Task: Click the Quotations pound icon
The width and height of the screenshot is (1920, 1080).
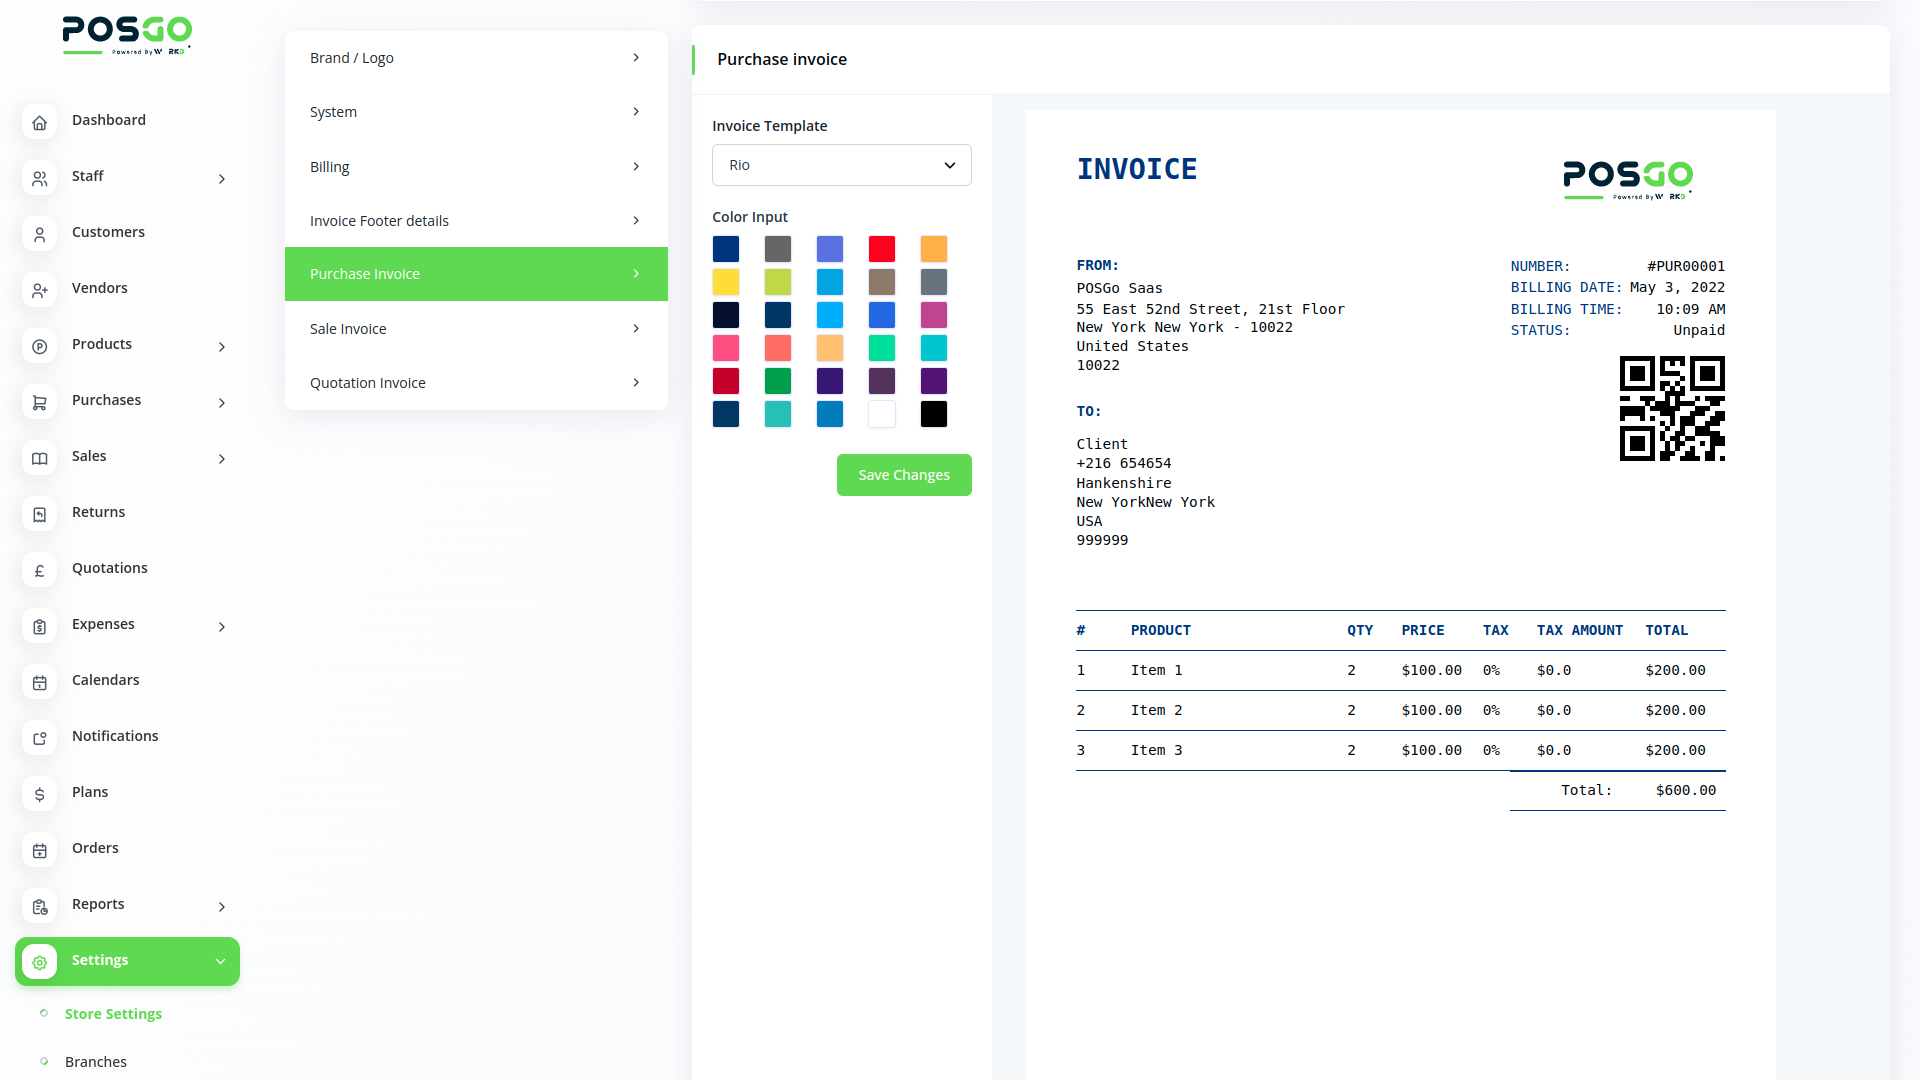Action: click(39, 570)
